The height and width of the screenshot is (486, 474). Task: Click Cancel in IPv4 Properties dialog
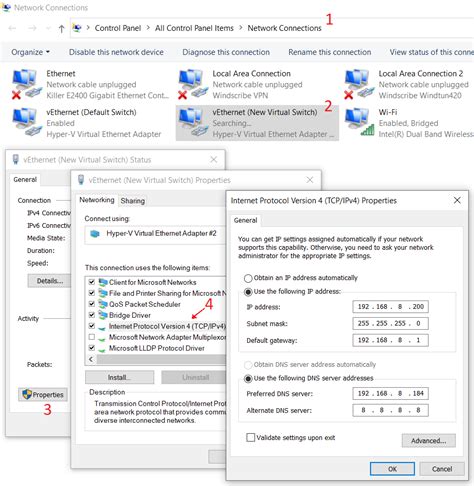pyautogui.click(x=442, y=469)
